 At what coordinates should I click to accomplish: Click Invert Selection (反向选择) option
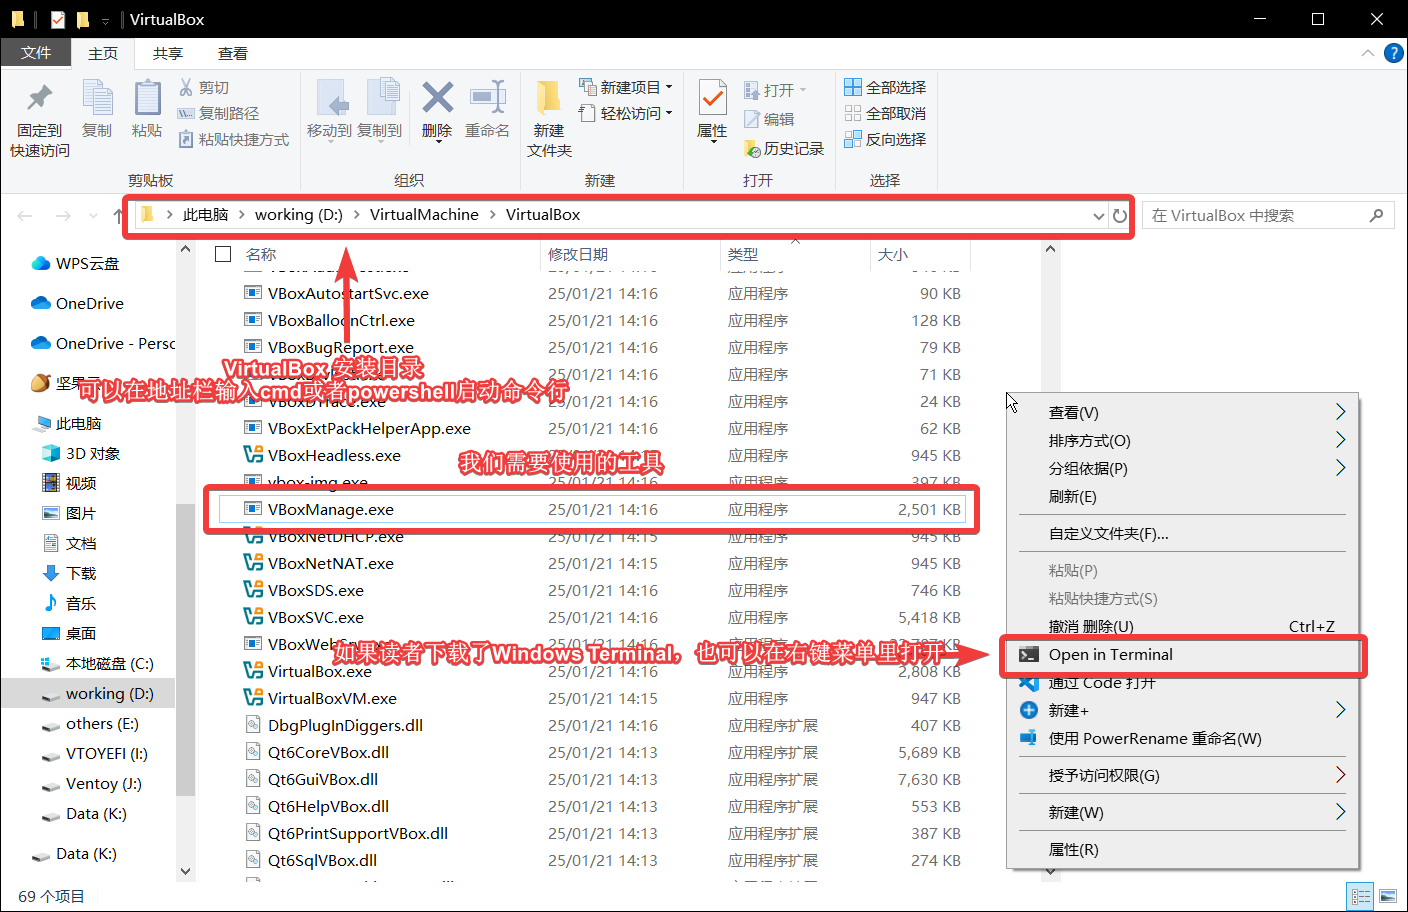click(885, 140)
